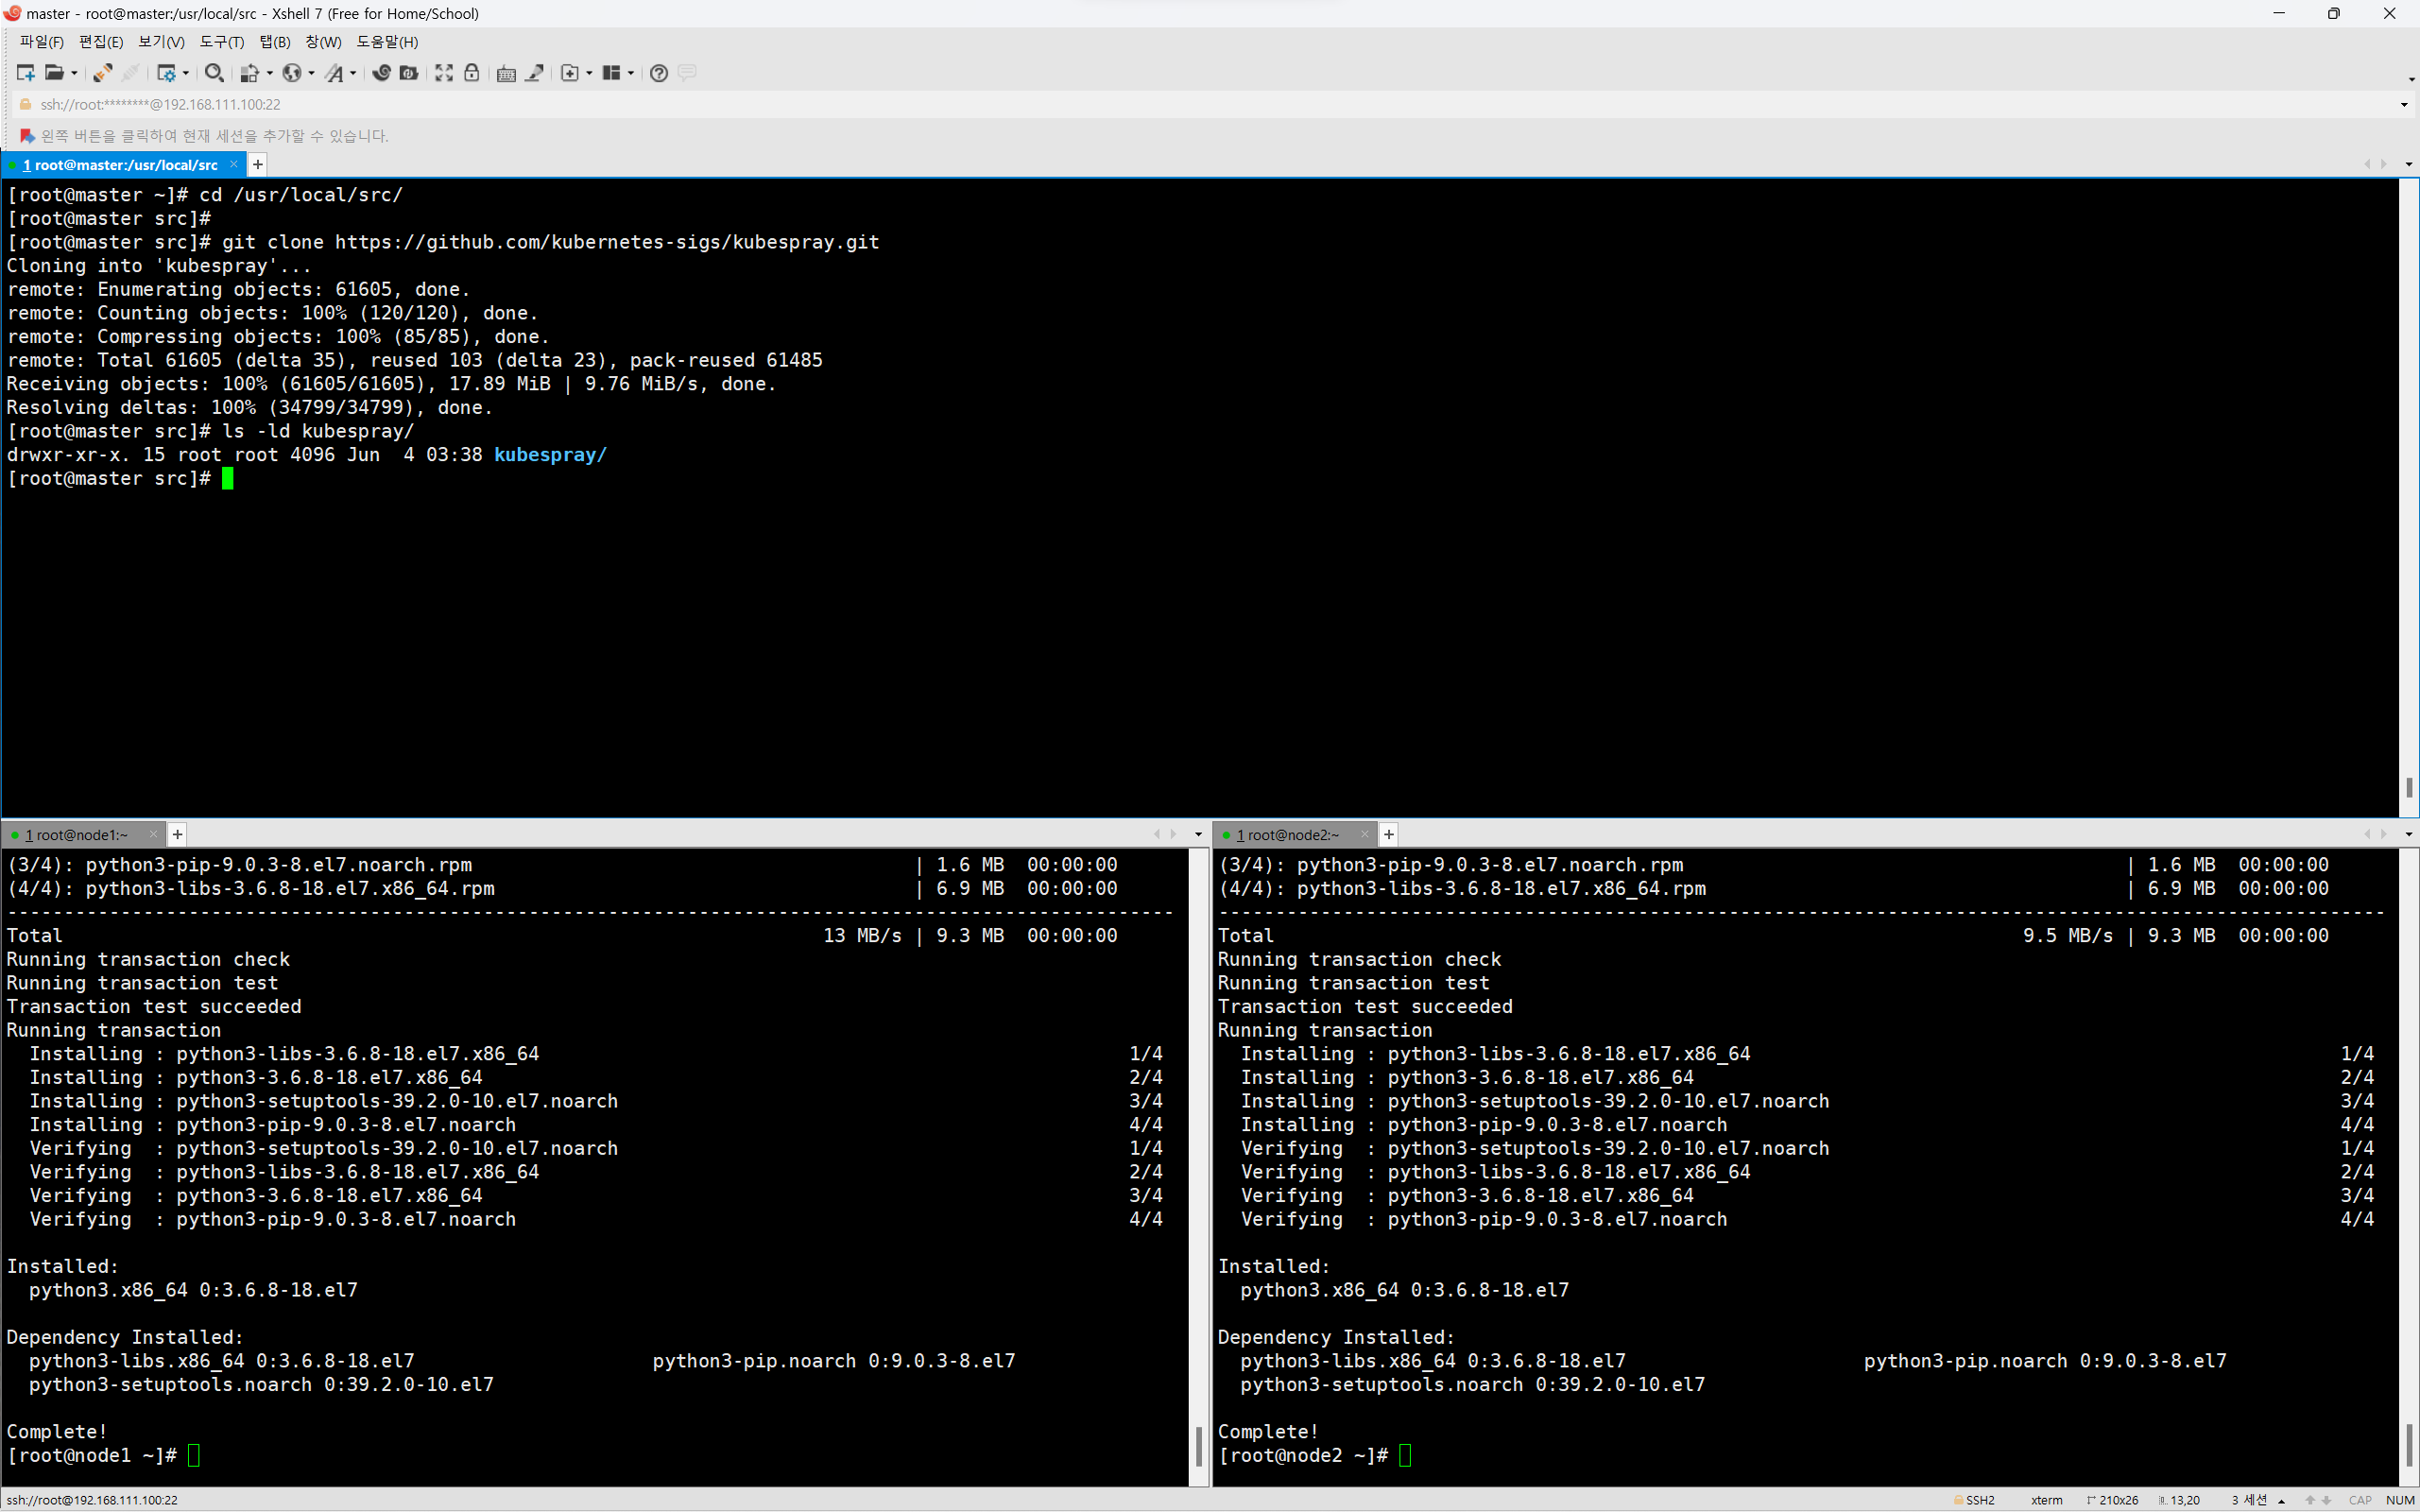Expand the layout arrangement dropdown arrow
The image size is (2420, 1512).
631,73
